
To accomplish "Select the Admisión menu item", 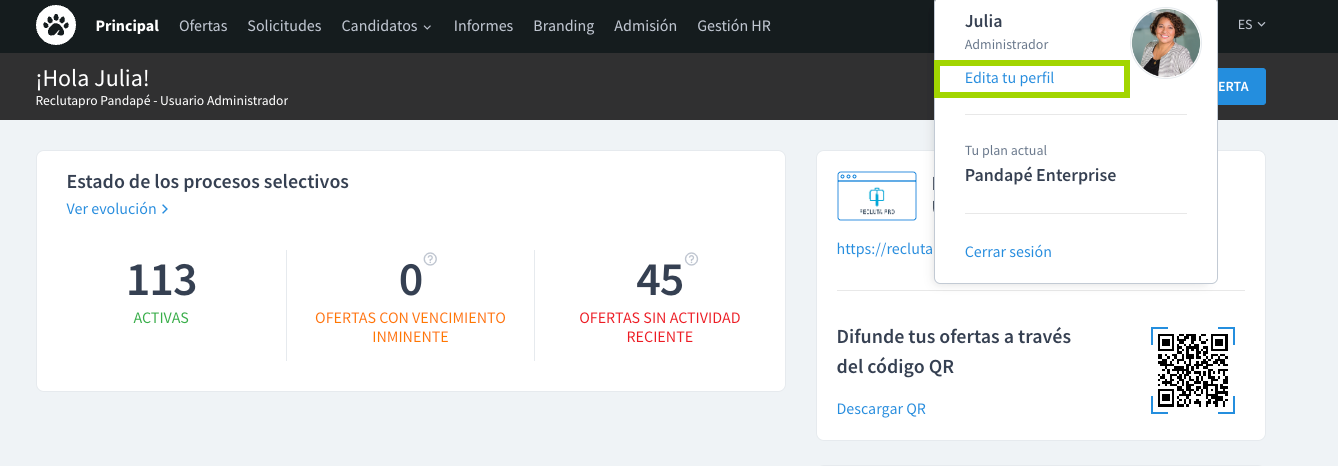I will [645, 26].
